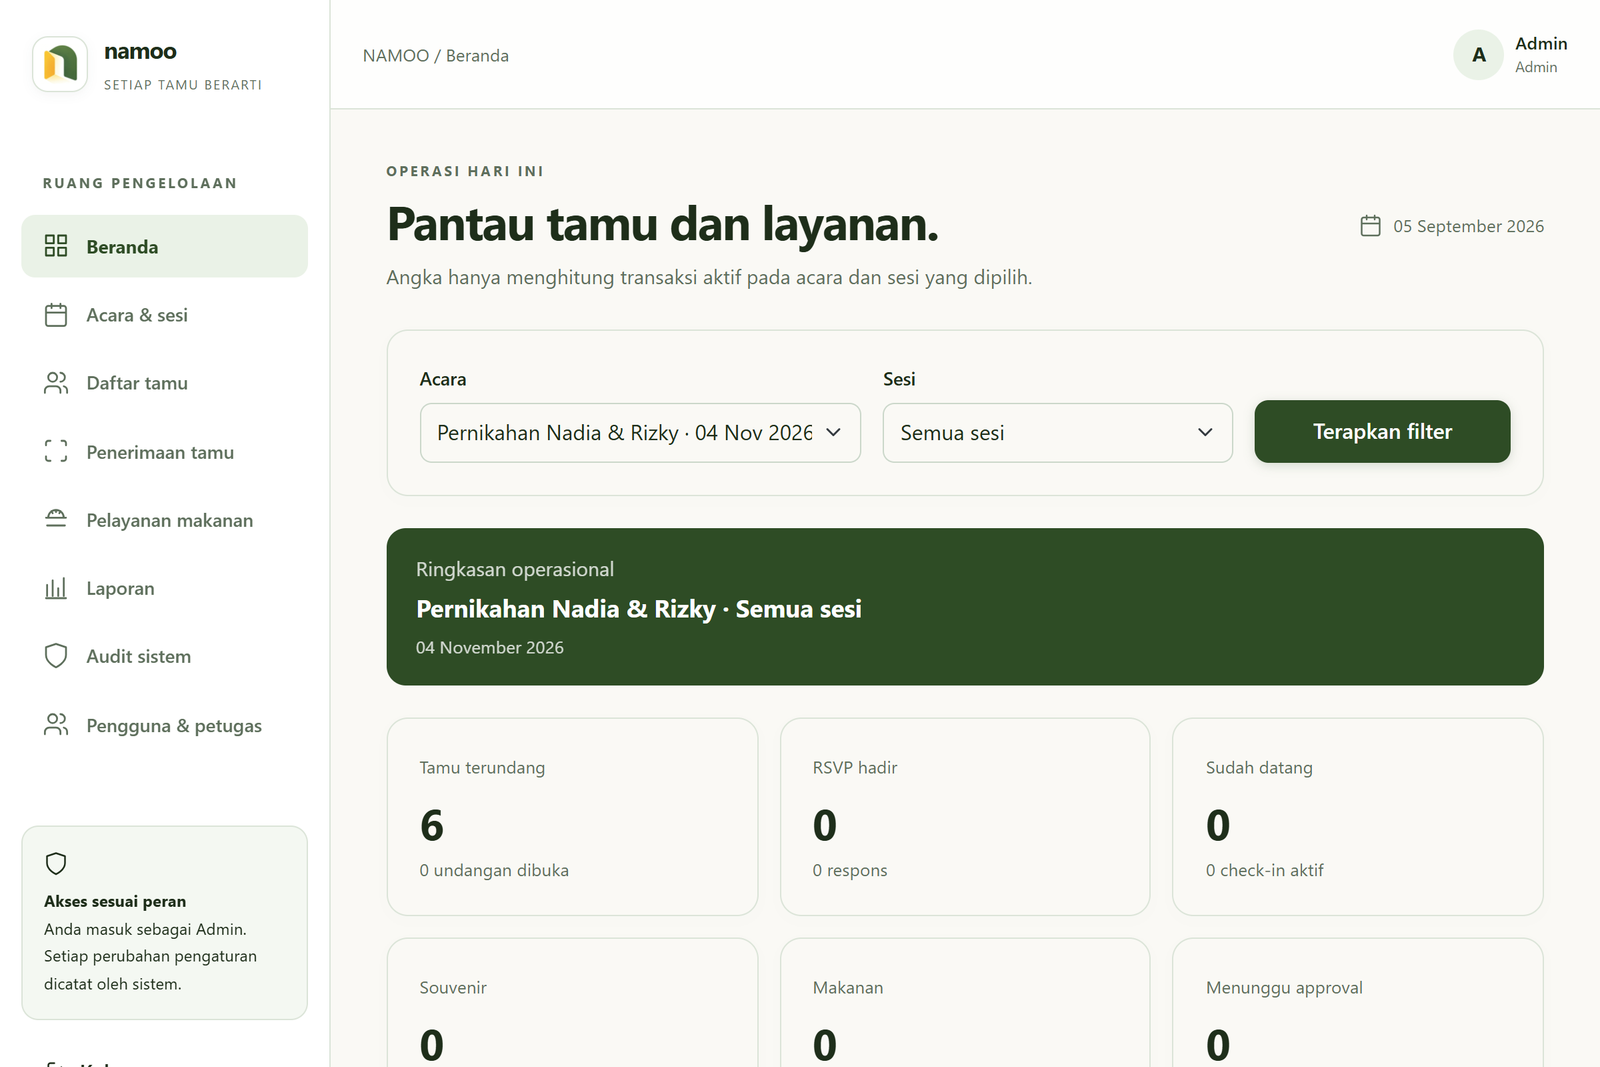Open Daftar tamu in sidebar

pos(165,383)
